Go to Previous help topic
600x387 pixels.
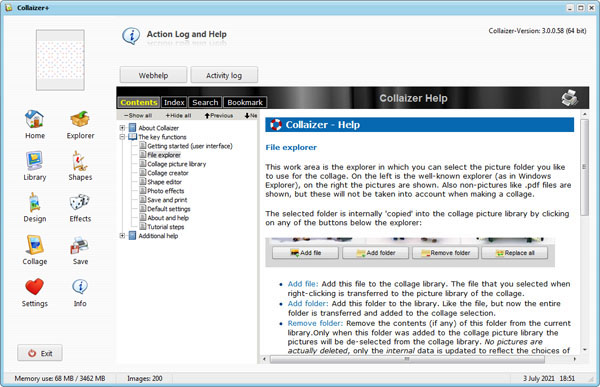pyautogui.click(x=219, y=115)
